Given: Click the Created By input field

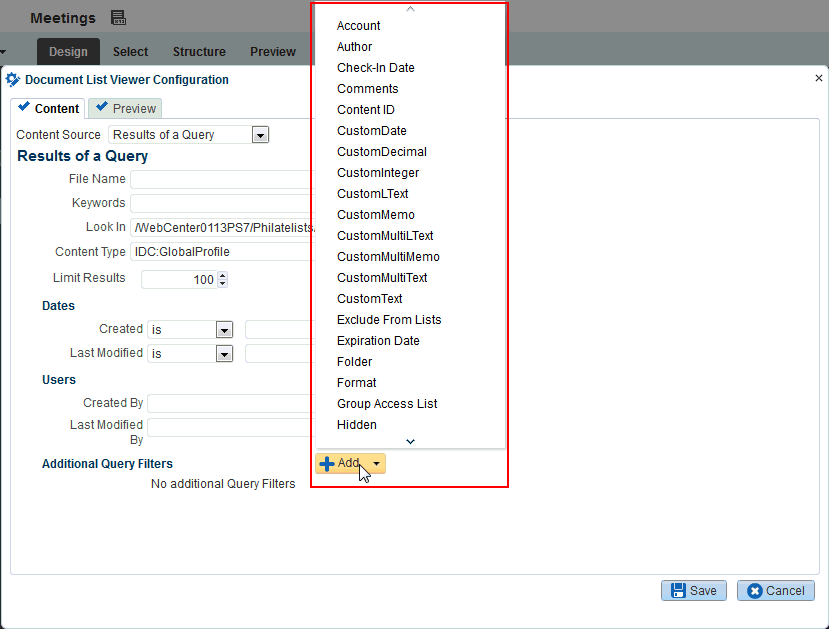Looking at the screenshot, I should [231, 403].
